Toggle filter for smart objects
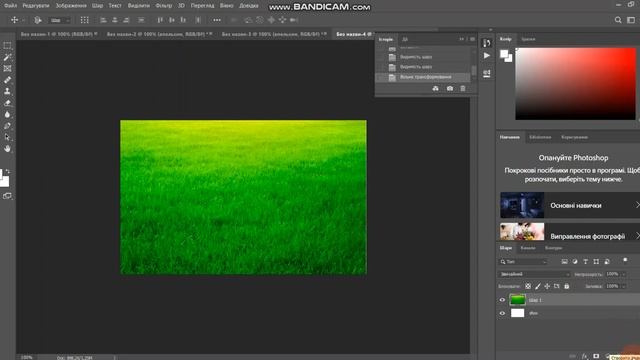 coord(607,262)
